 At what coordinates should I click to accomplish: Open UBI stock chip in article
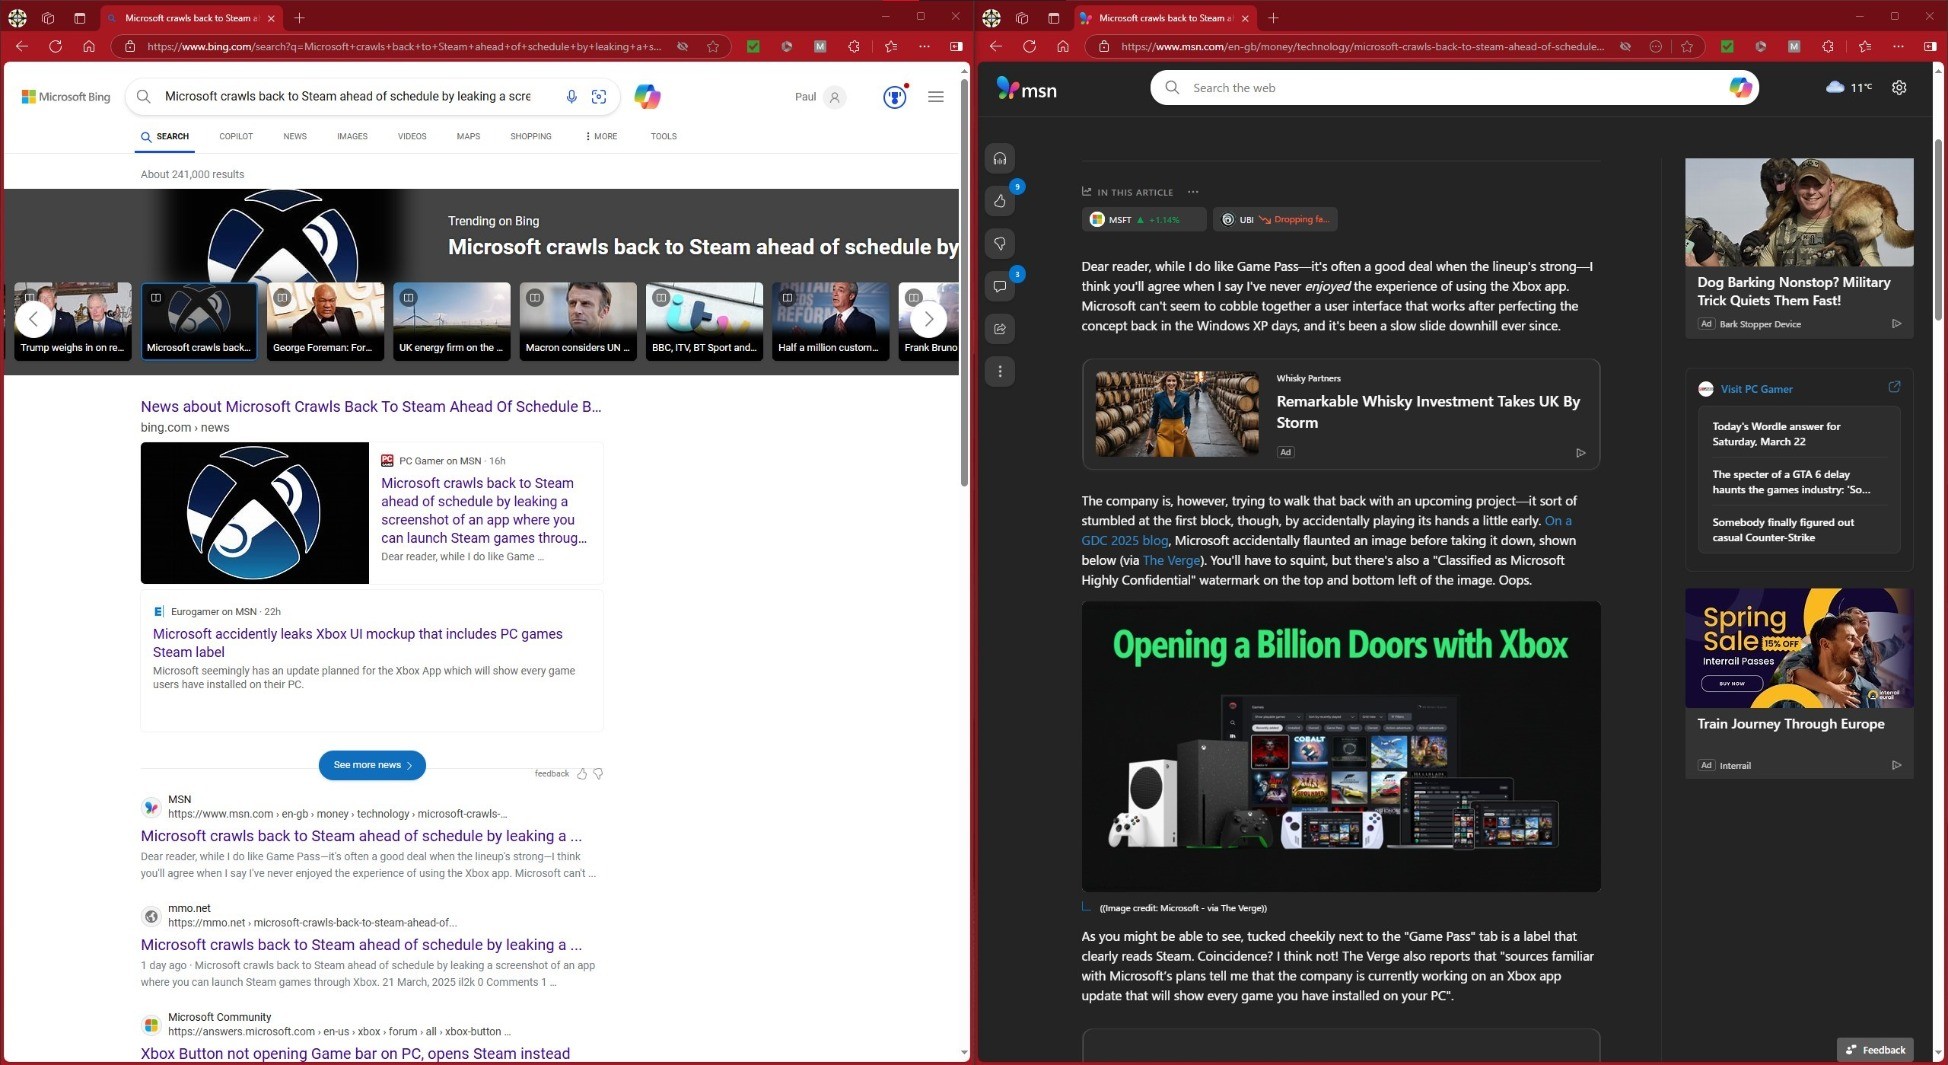[1275, 219]
